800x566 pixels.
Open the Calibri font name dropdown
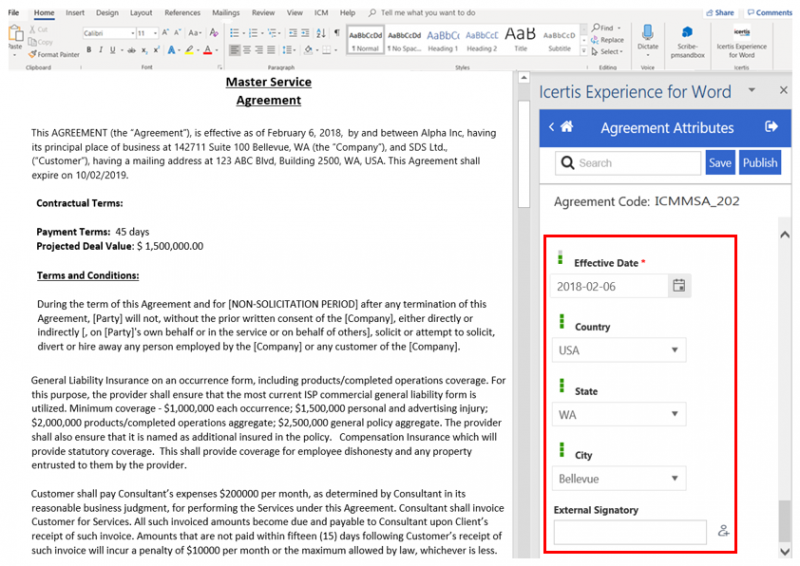click(133, 33)
